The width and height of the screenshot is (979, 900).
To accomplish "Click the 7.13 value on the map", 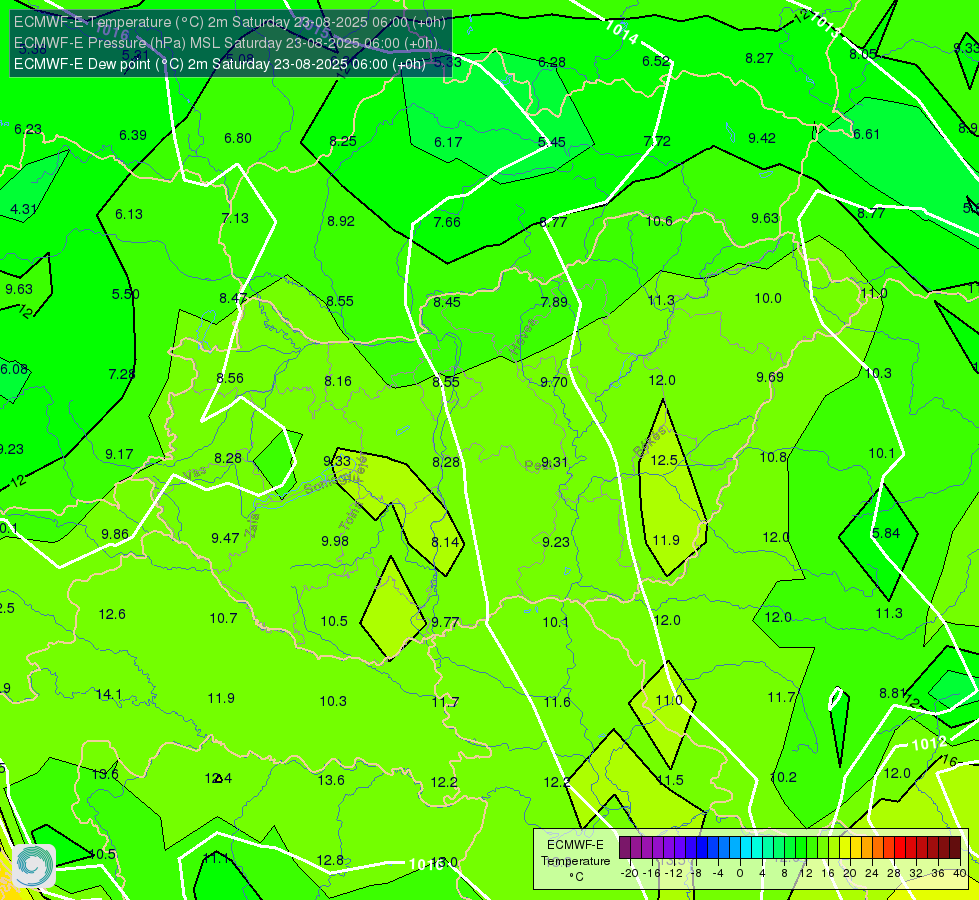I will pyautogui.click(x=235, y=218).
